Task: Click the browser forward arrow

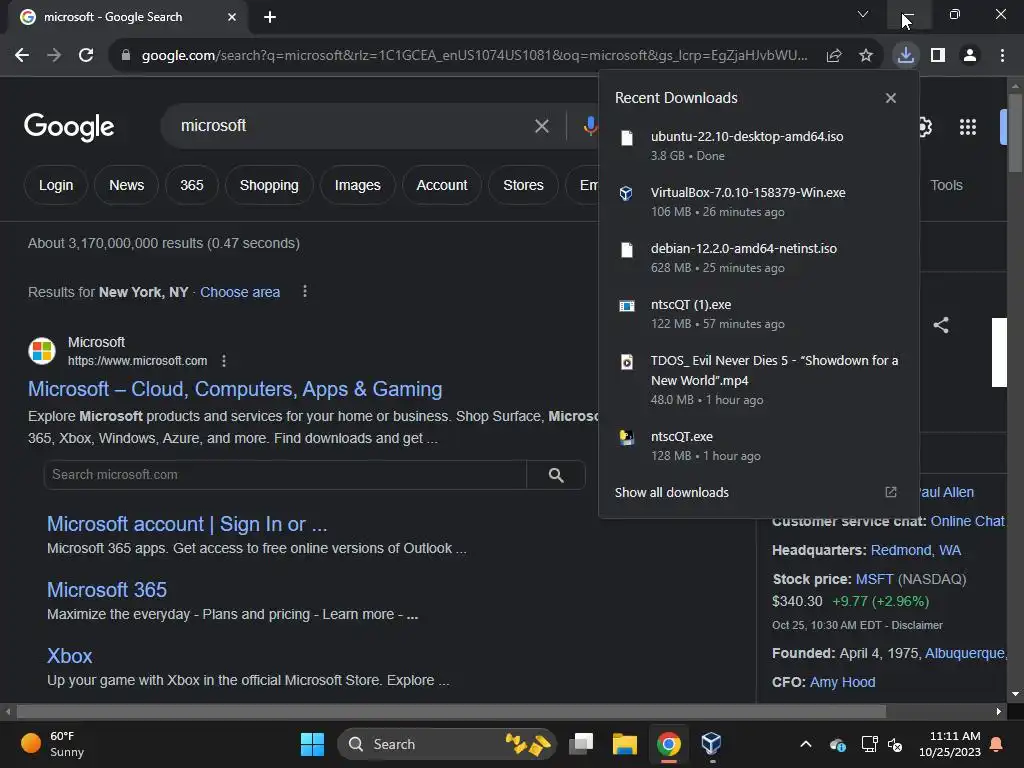Action: (x=54, y=56)
